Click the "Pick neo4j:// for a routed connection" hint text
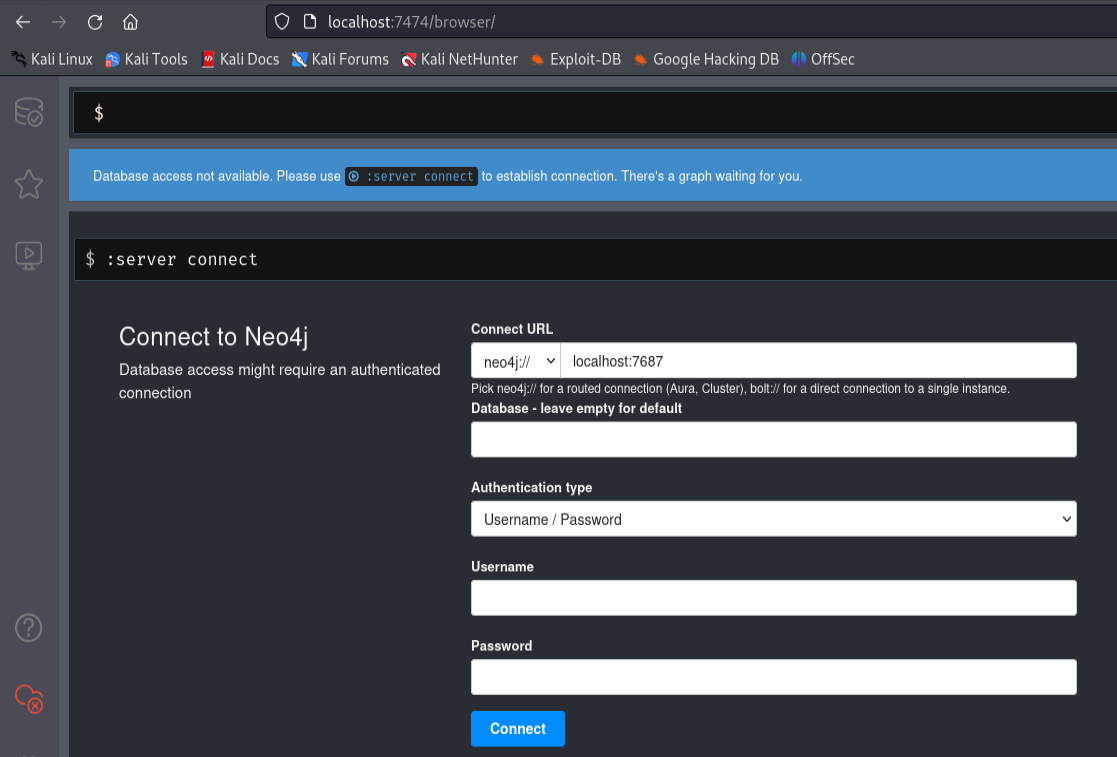 [740, 389]
